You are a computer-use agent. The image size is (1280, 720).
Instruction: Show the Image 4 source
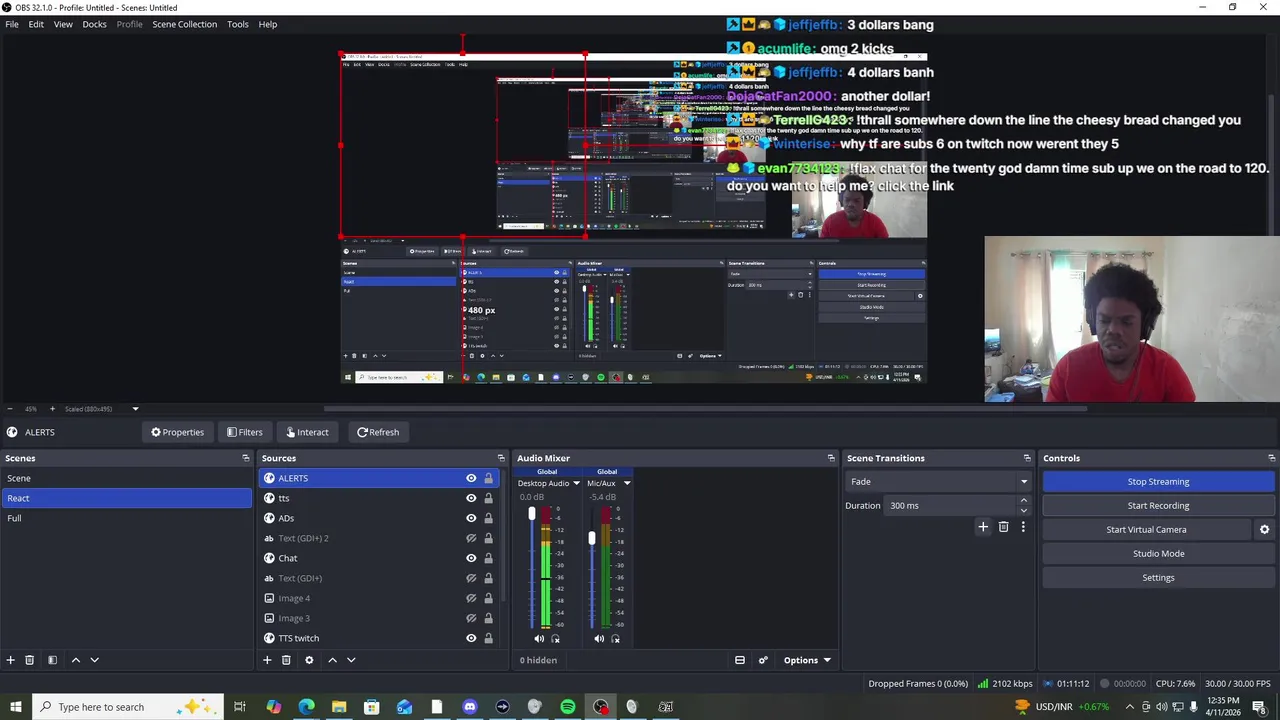click(x=471, y=598)
